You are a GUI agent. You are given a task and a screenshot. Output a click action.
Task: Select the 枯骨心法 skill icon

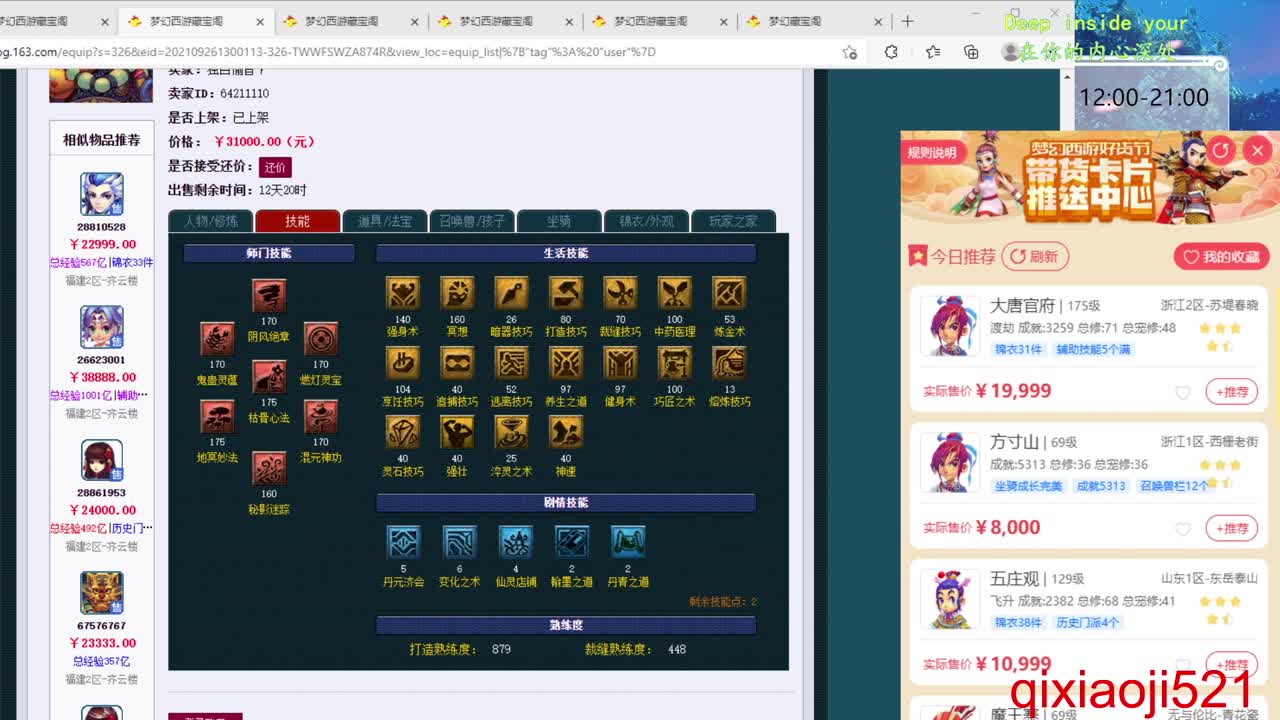[269, 377]
